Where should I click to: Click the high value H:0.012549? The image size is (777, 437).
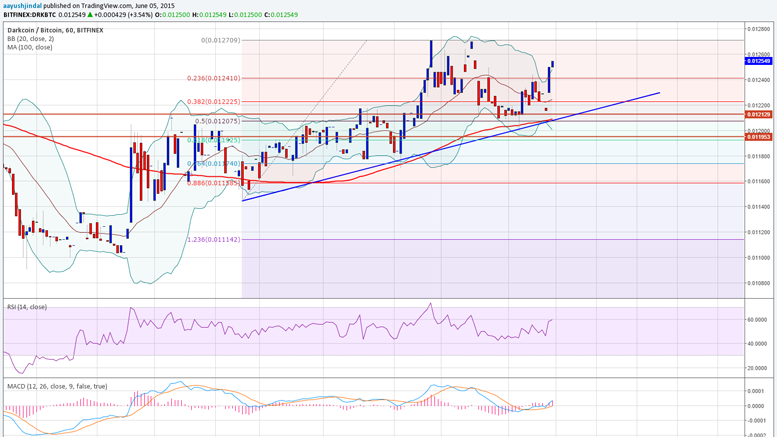(x=210, y=15)
